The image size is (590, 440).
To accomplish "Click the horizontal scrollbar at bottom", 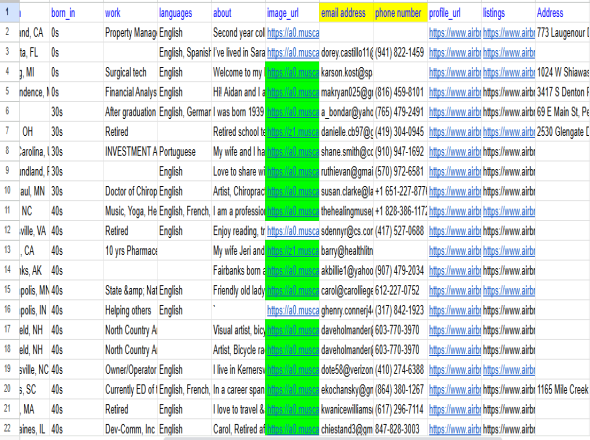I will click(x=333, y=438).
